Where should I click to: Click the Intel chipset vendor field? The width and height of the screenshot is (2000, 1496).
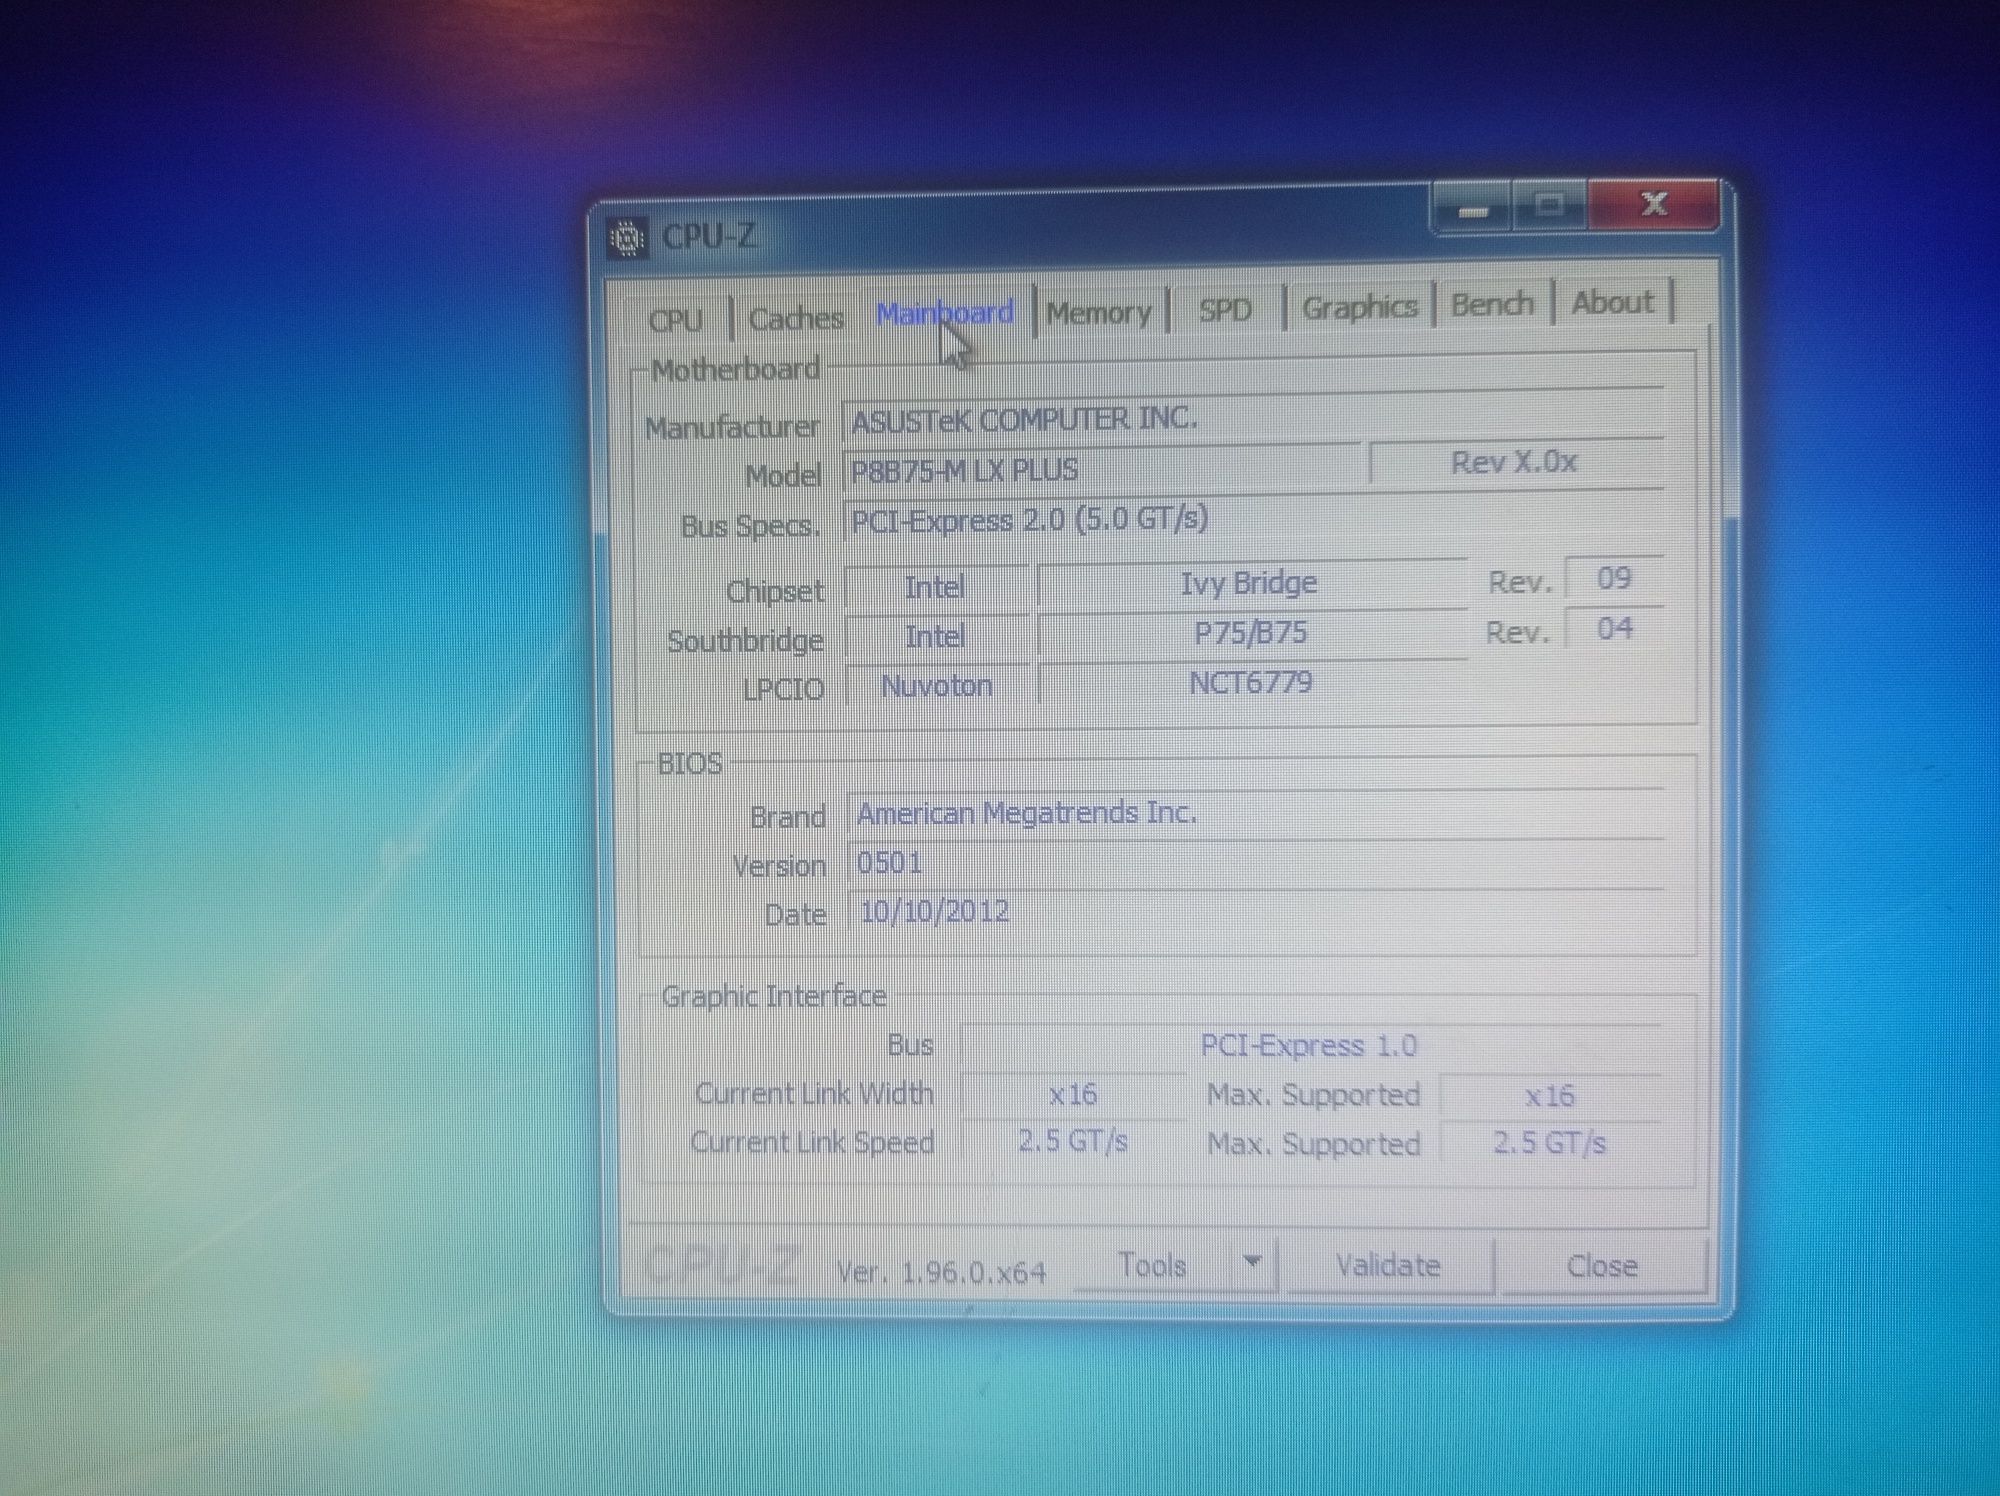[935, 587]
